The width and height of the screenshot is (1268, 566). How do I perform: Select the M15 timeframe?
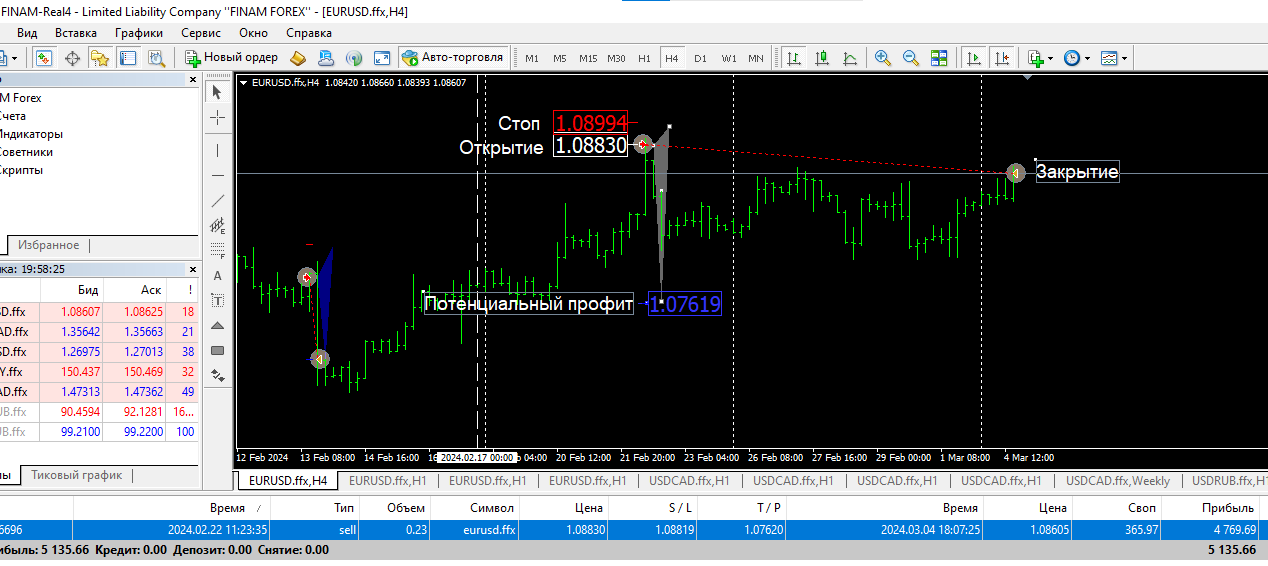pos(588,58)
